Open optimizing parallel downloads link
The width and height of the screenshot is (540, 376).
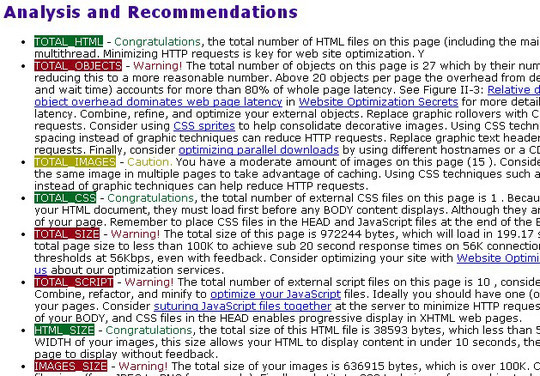click(259, 150)
